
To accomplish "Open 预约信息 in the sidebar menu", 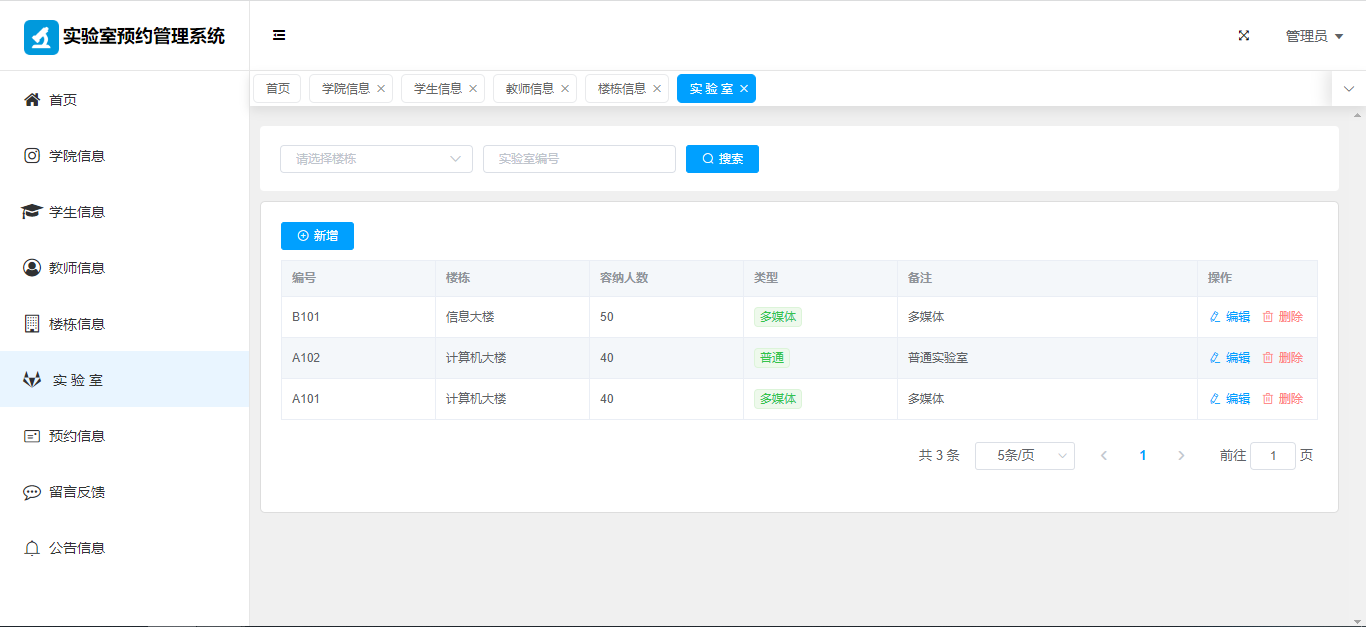I will click(77, 436).
